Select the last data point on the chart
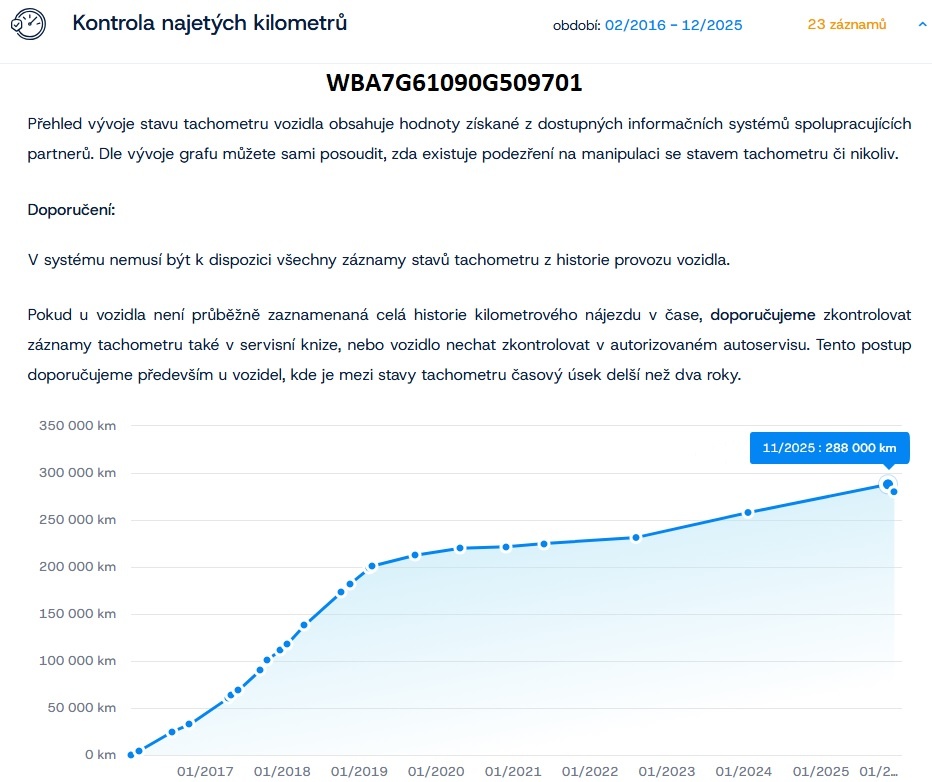This screenshot has height=782, width=932. [x=894, y=491]
